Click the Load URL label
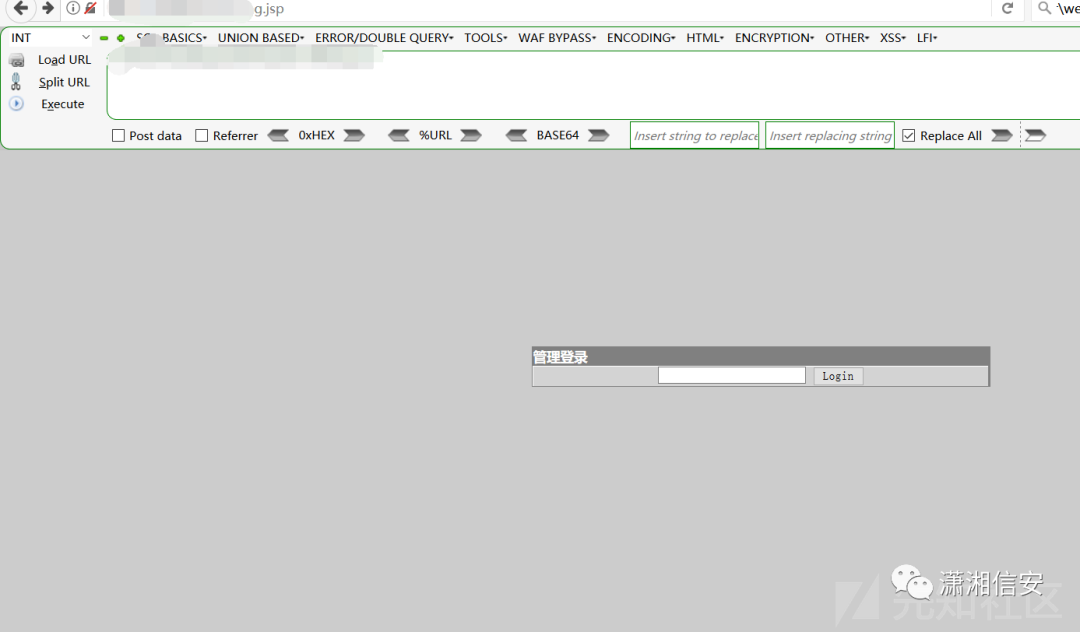 click(65, 60)
